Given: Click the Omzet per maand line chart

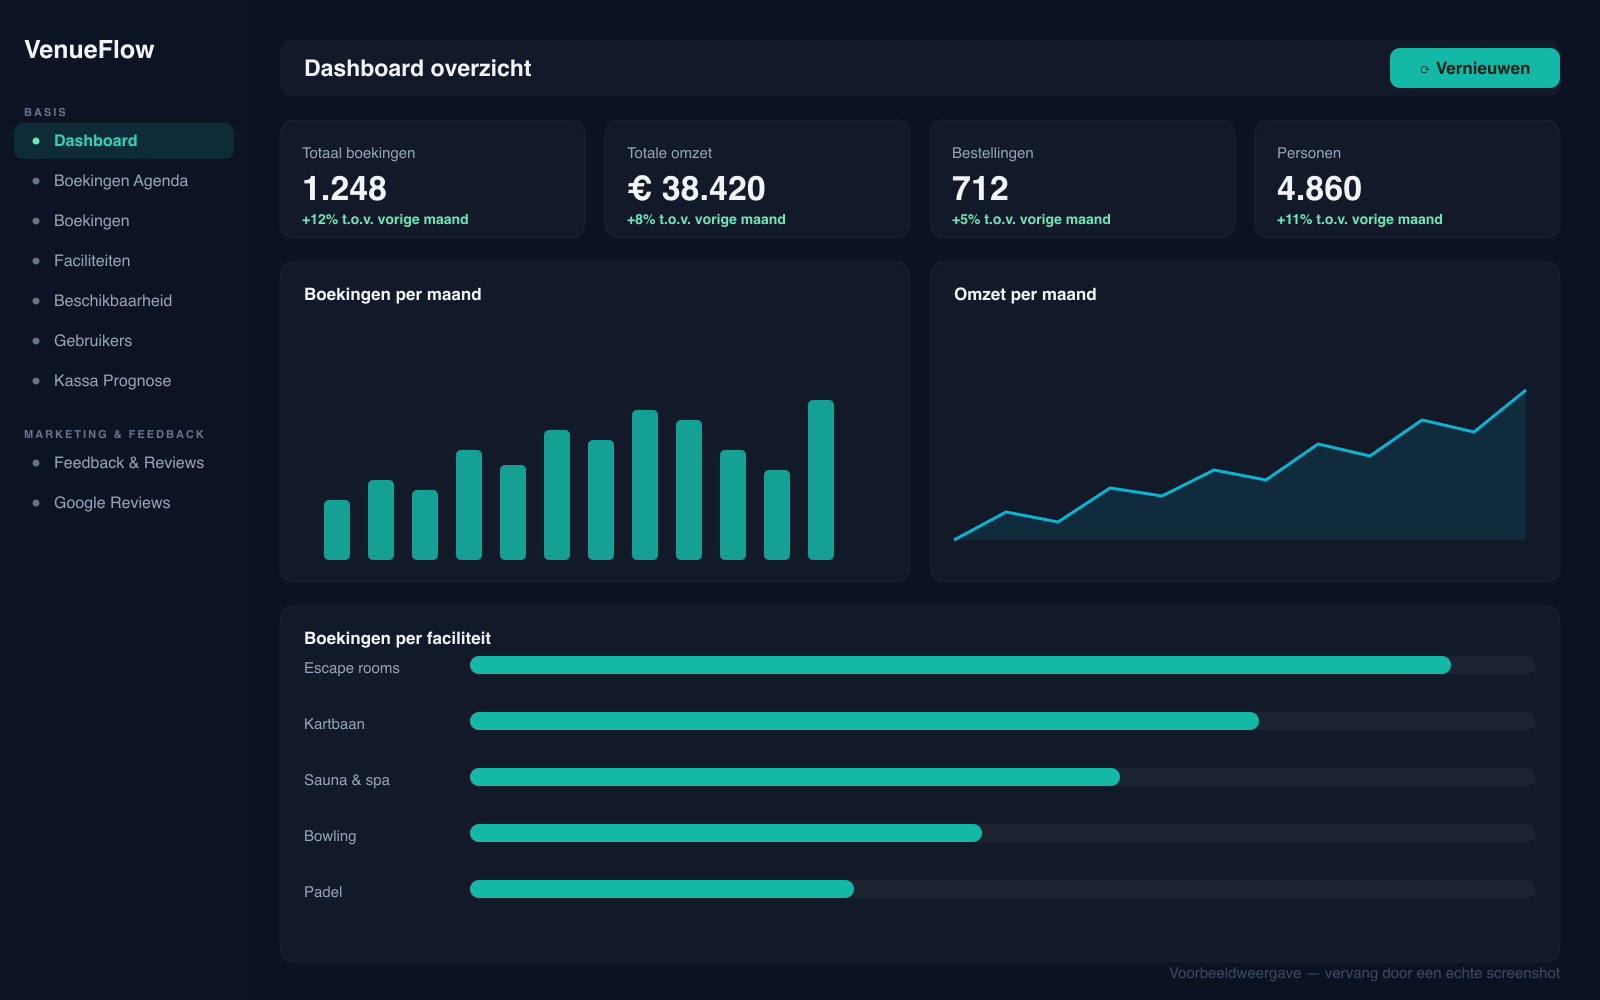Looking at the screenshot, I should click(x=1240, y=465).
